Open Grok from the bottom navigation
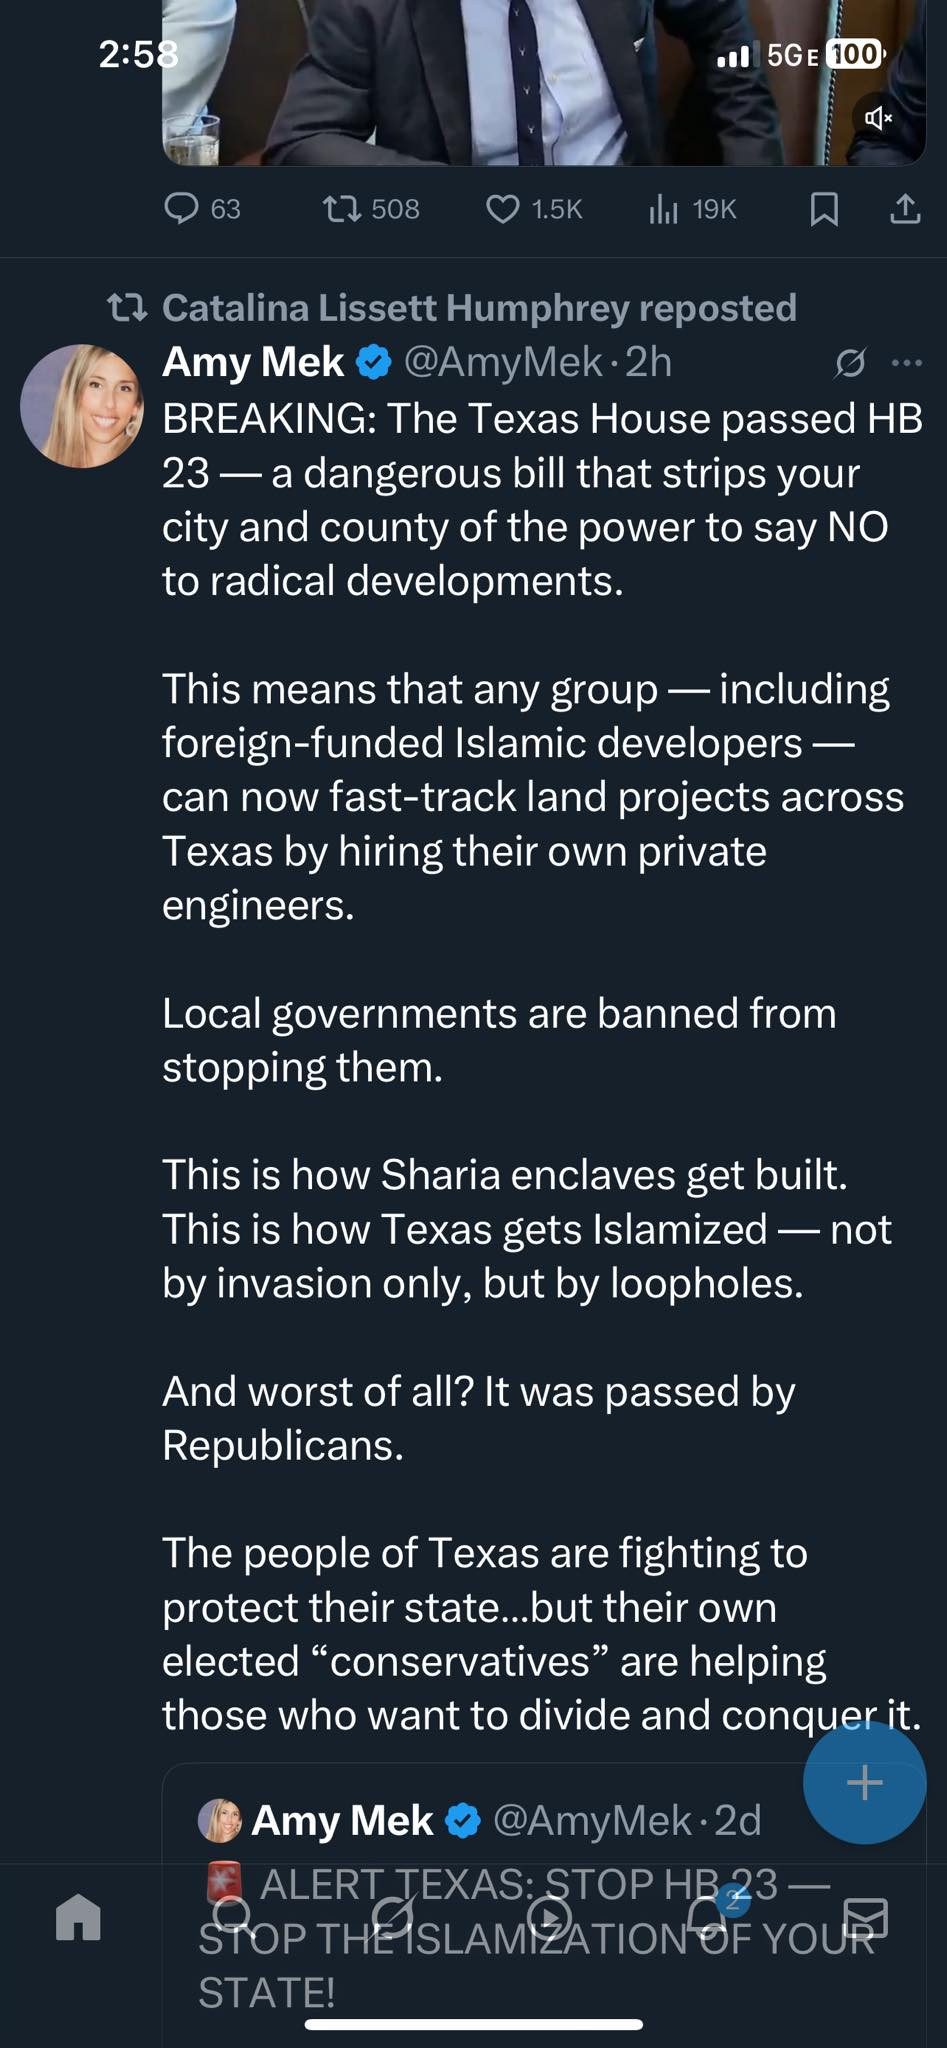 tap(392, 1917)
